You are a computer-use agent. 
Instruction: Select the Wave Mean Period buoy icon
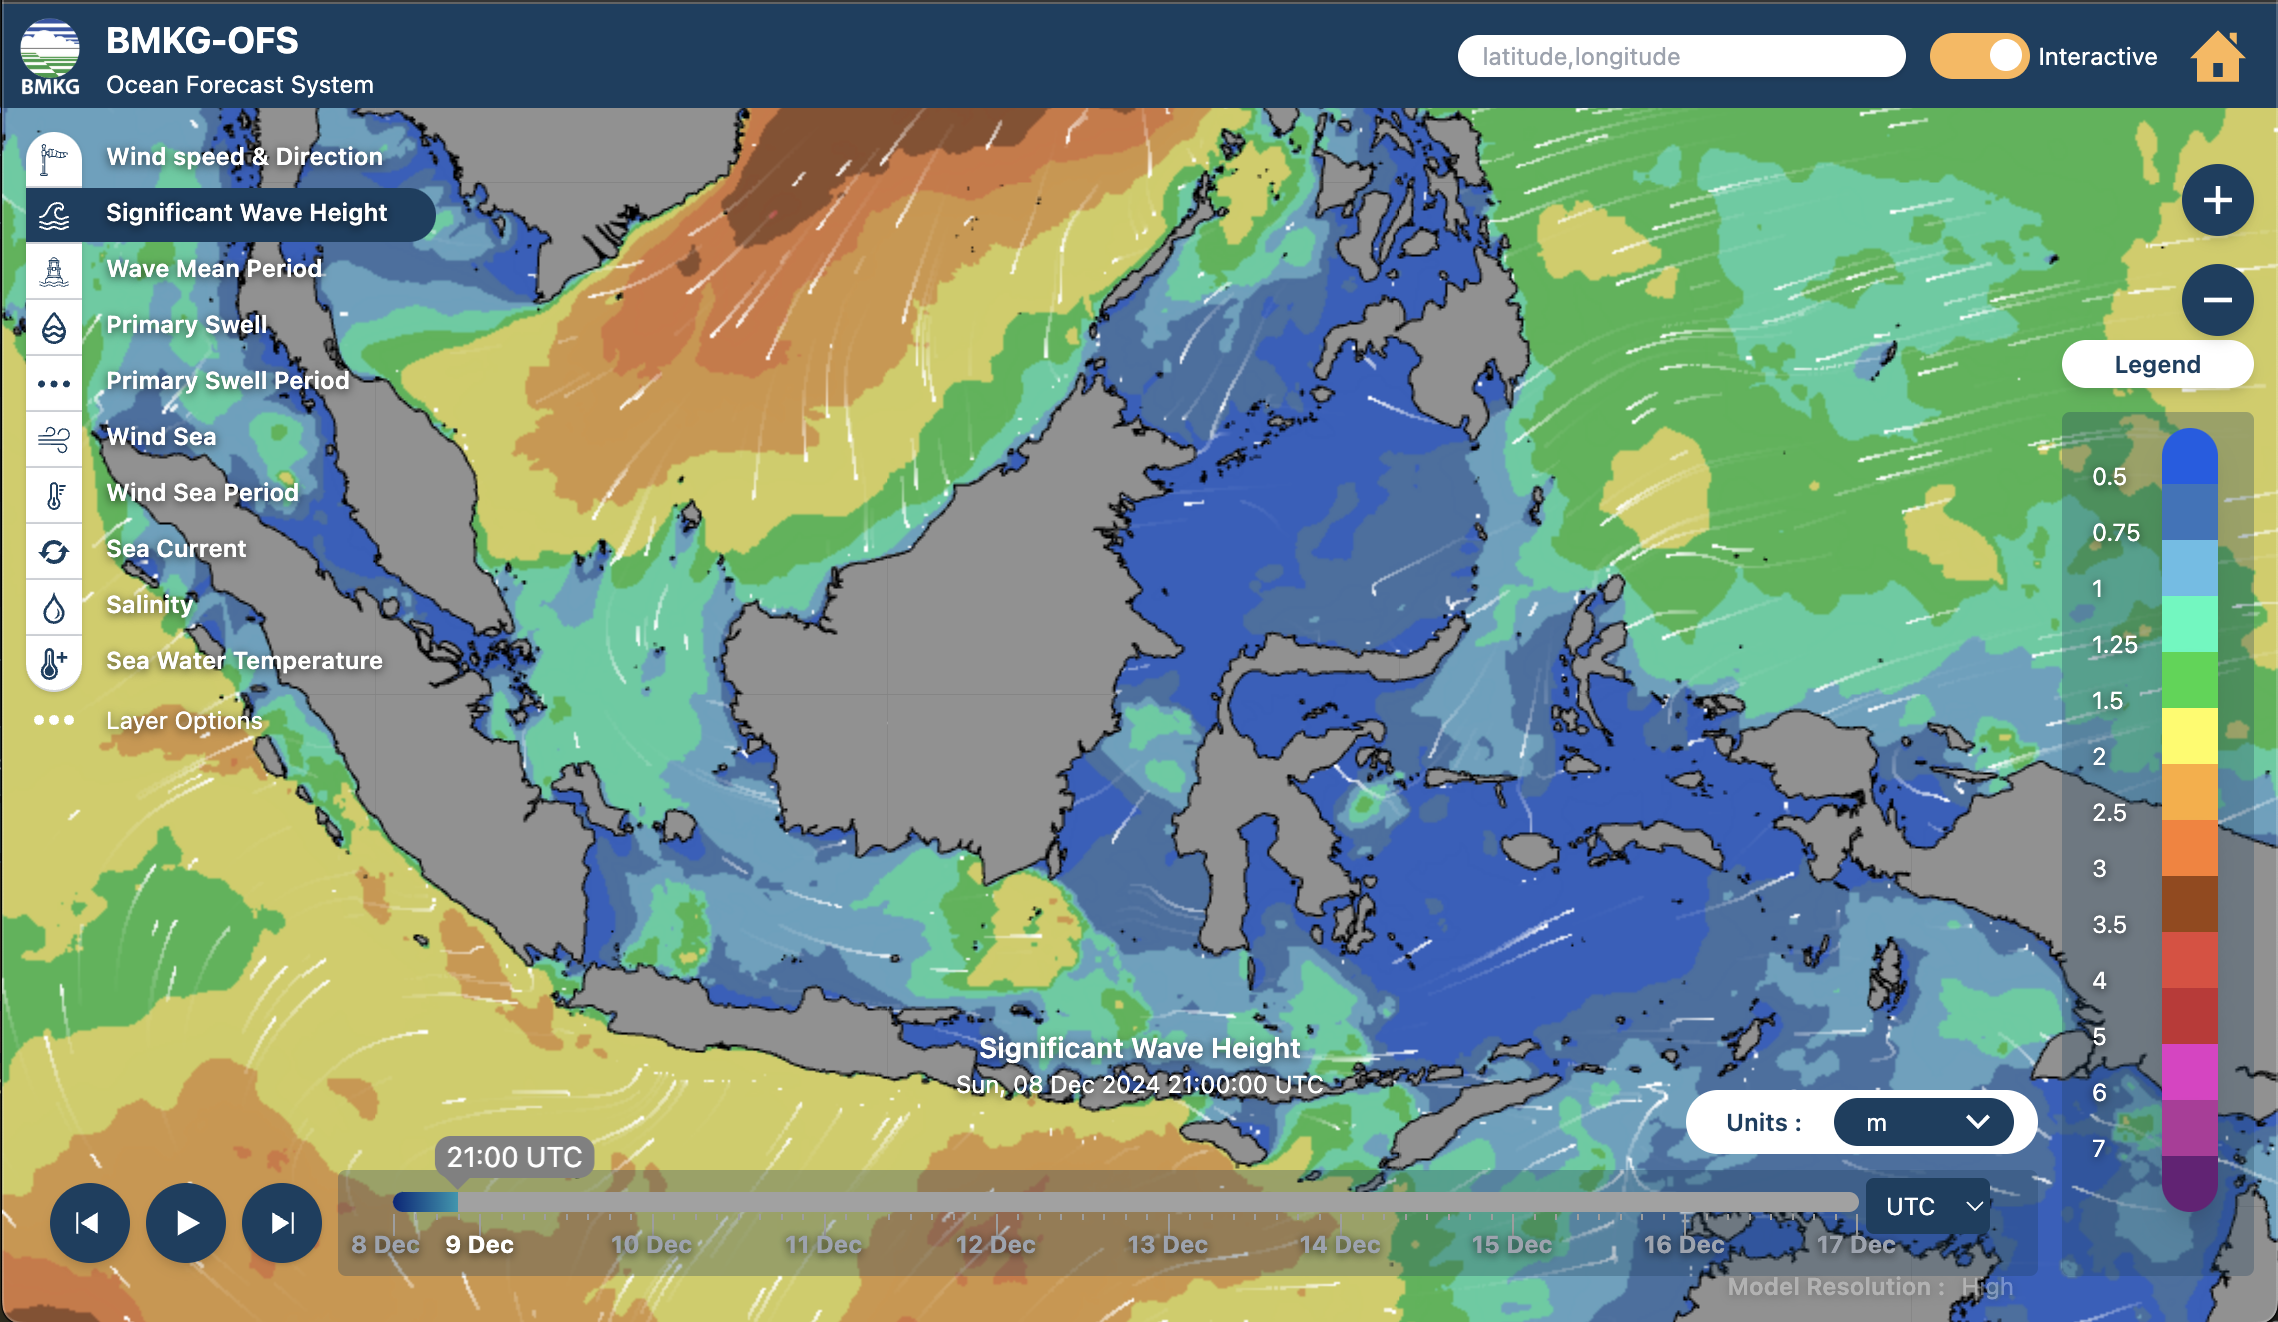point(54,271)
